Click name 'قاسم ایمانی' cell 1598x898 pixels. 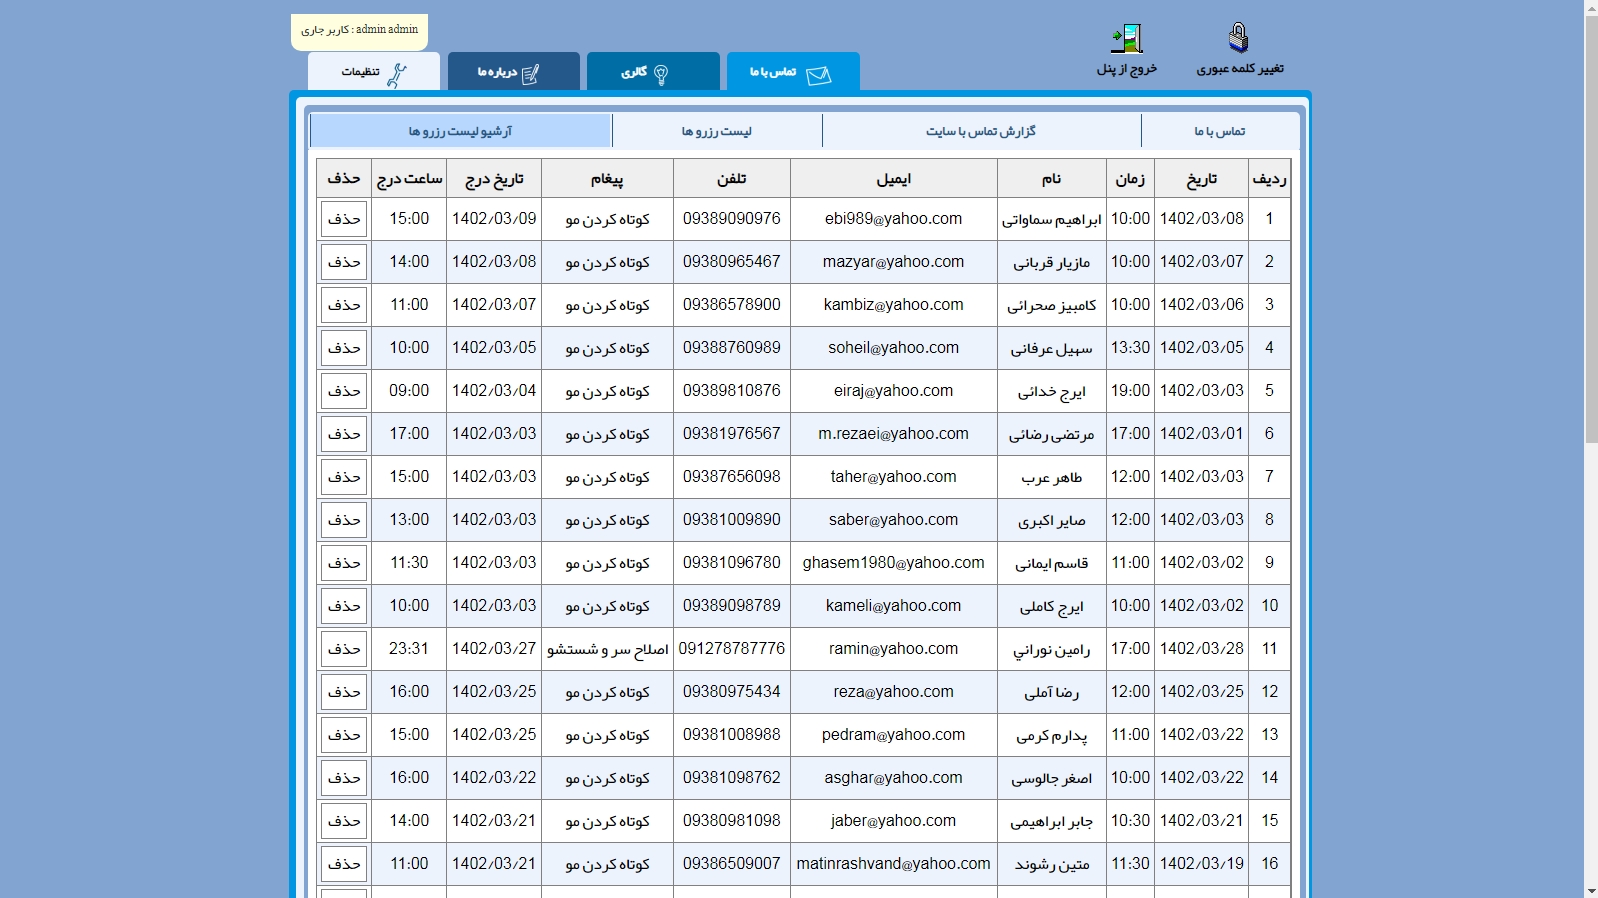[x=1052, y=563]
